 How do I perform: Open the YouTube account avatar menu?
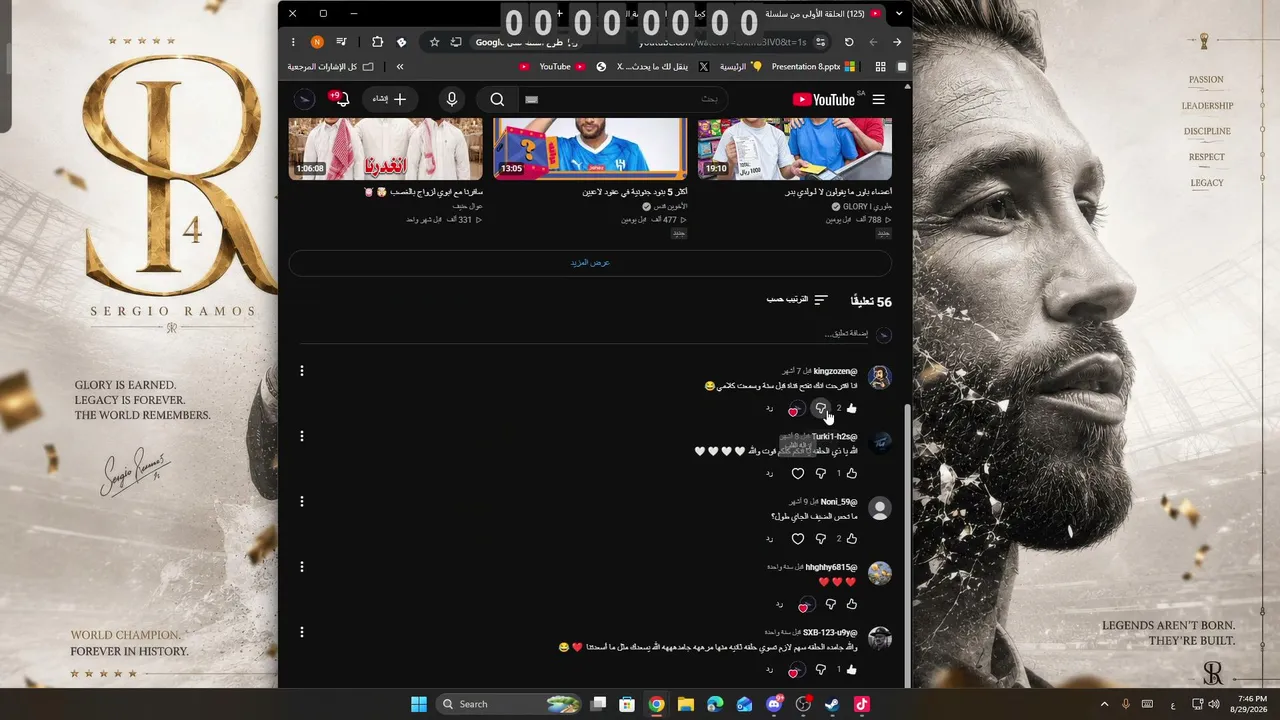click(305, 99)
